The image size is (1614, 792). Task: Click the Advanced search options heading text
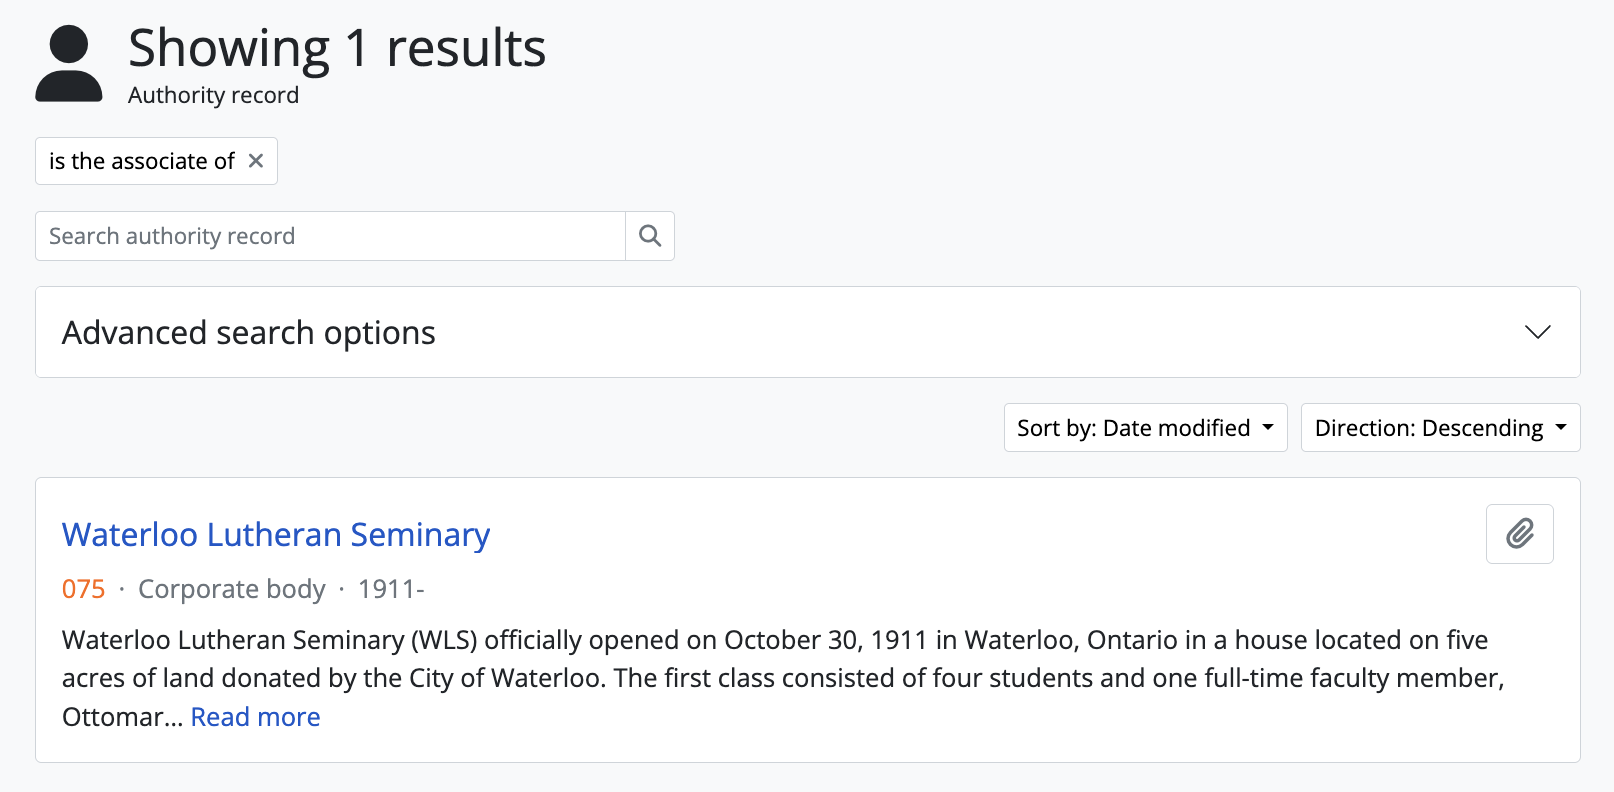[x=249, y=332]
